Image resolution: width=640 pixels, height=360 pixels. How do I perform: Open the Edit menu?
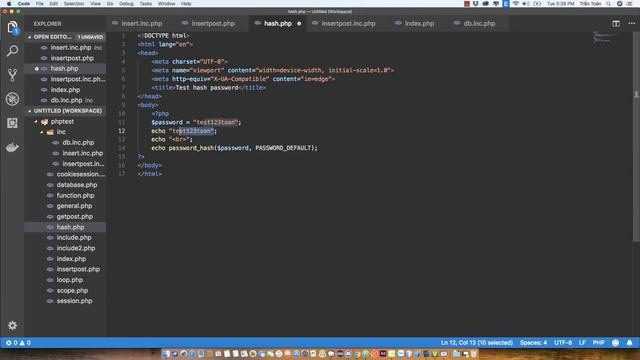pyautogui.click(x=53, y=4)
